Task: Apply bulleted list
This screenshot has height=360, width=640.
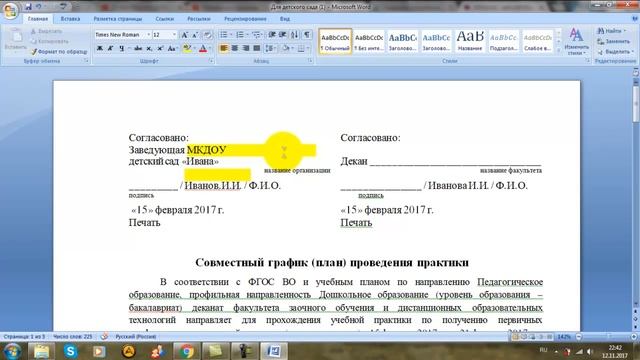Action: click(x=224, y=35)
